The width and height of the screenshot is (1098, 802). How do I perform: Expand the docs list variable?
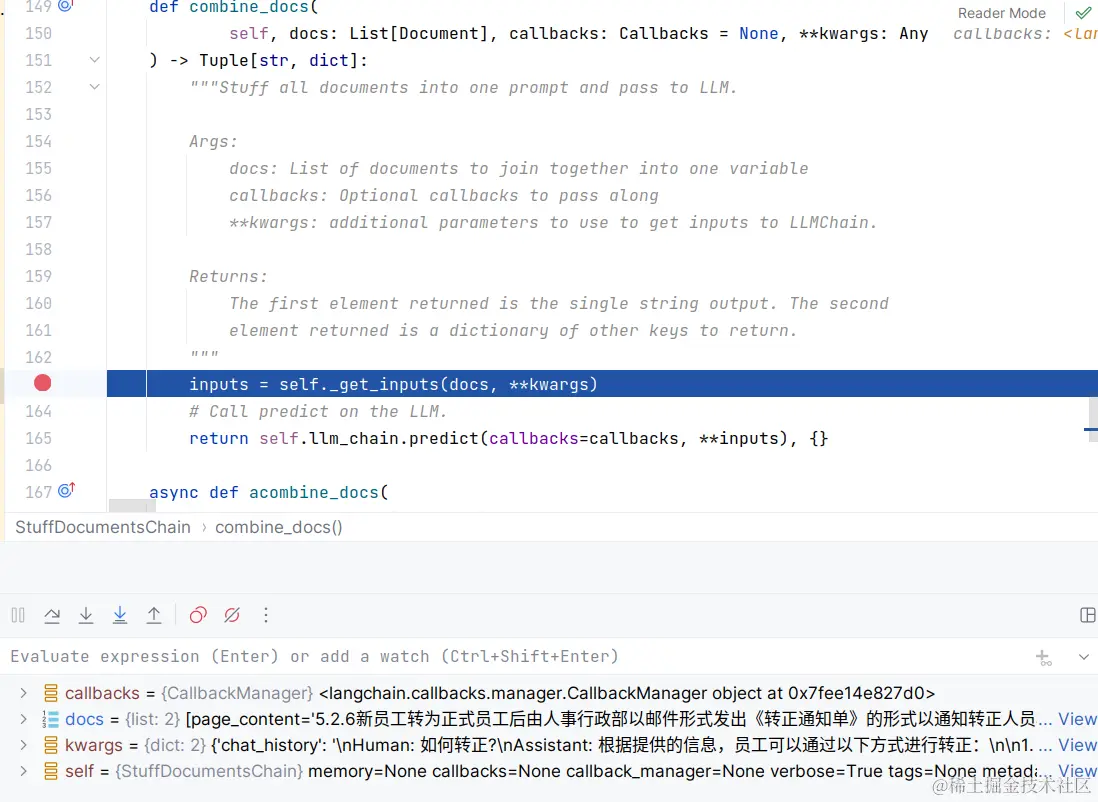(x=24, y=718)
